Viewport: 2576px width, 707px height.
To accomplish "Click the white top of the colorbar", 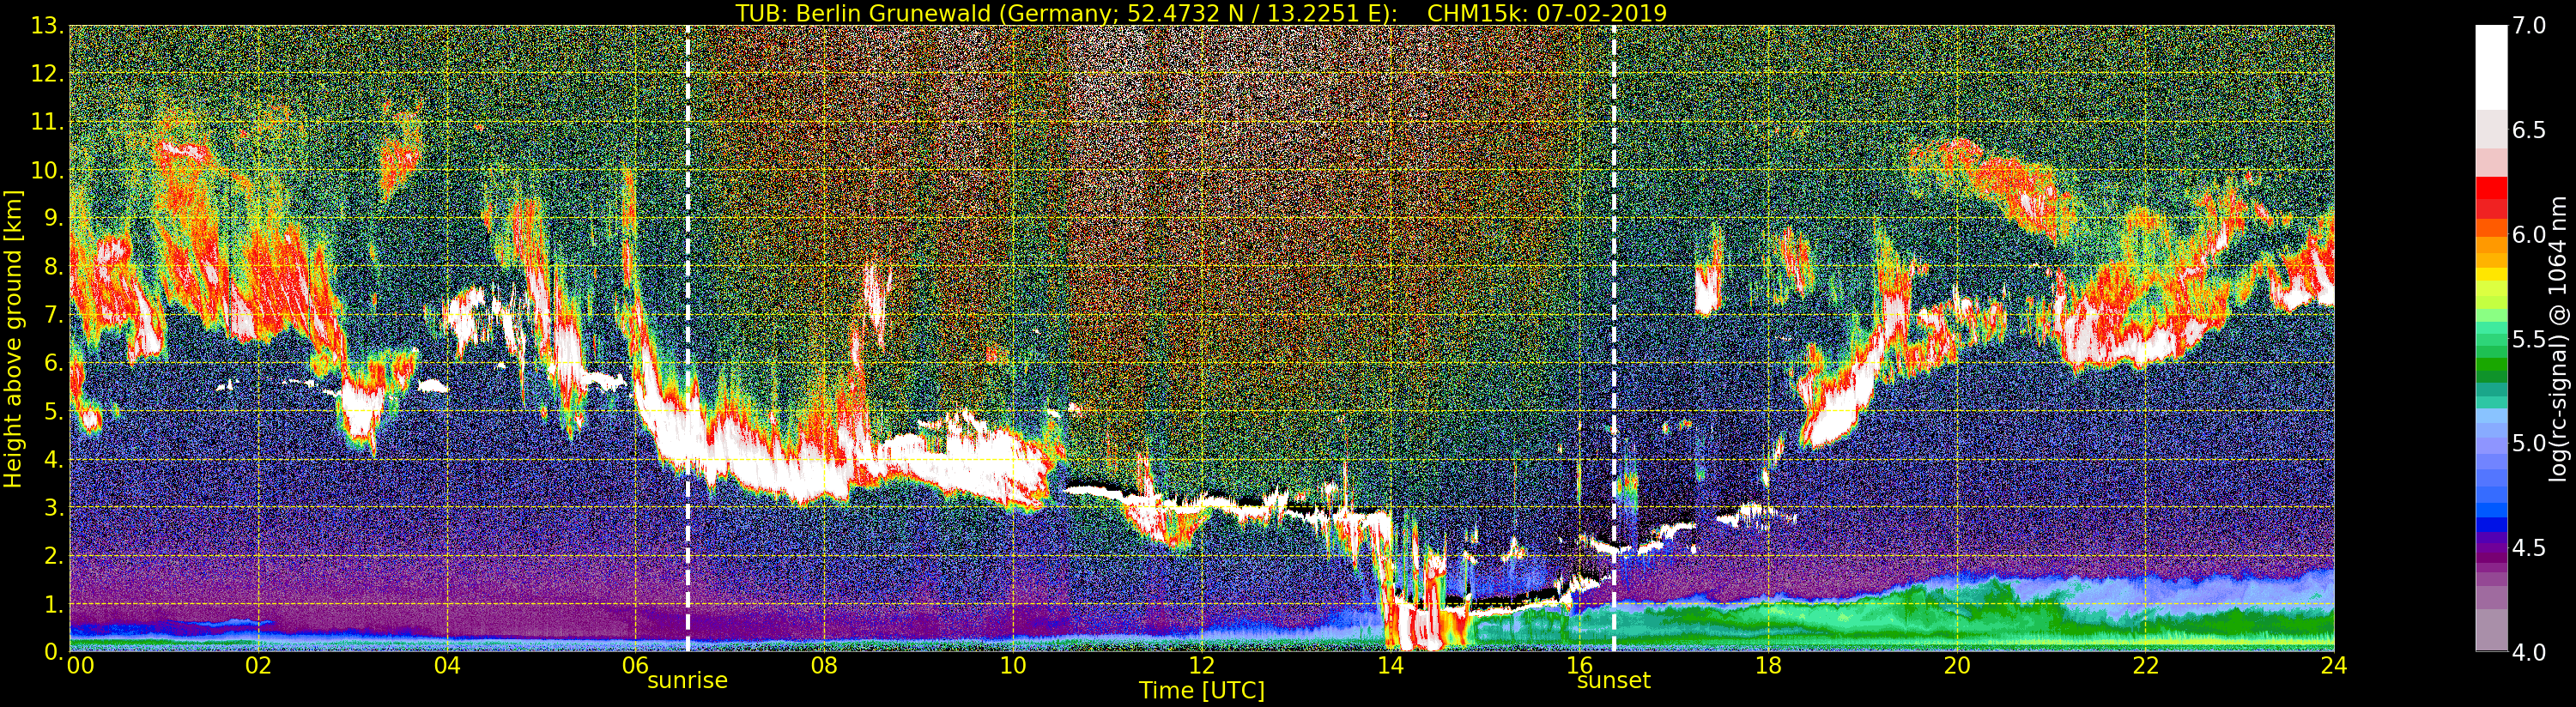I will [x=2491, y=65].
